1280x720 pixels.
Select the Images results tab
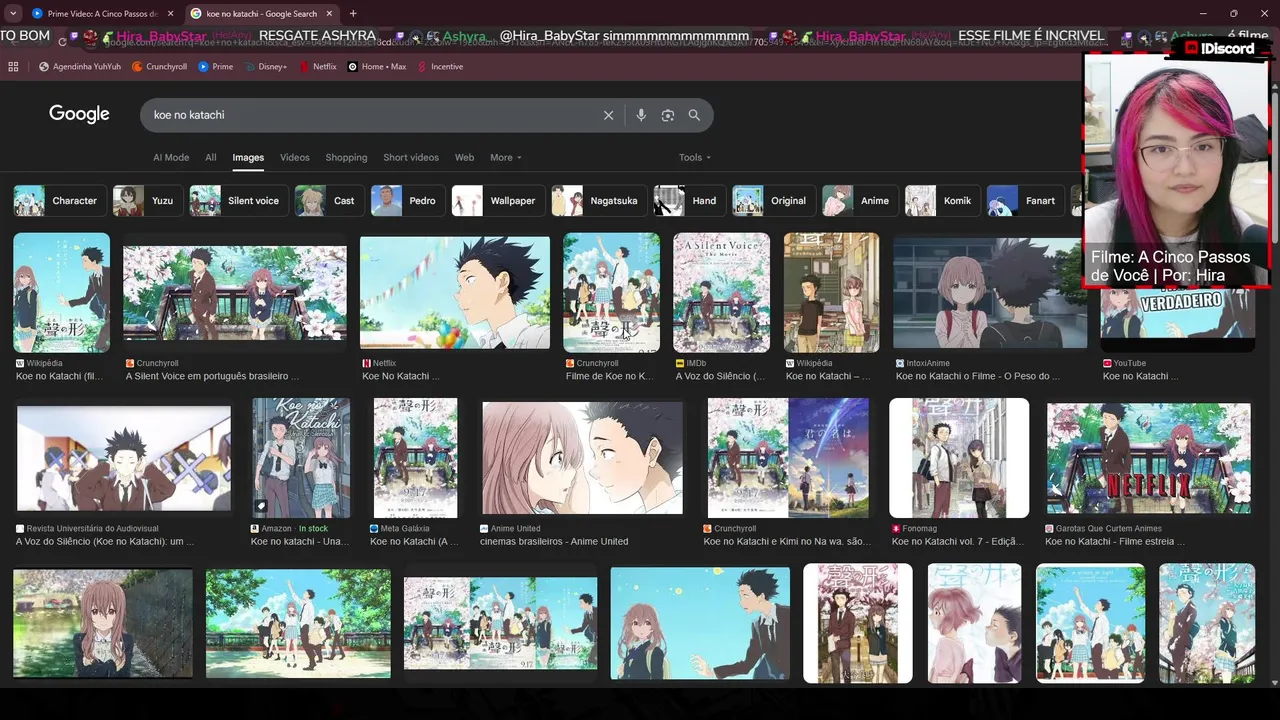(x=248, y=158)
